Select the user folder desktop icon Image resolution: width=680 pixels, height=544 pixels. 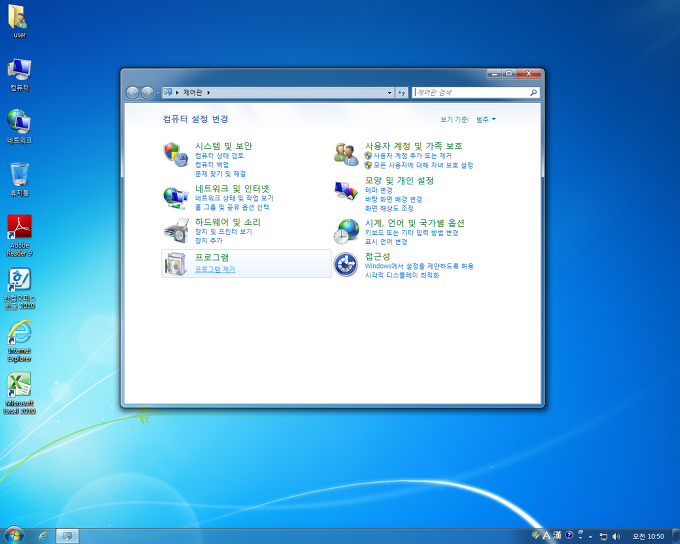19,22
